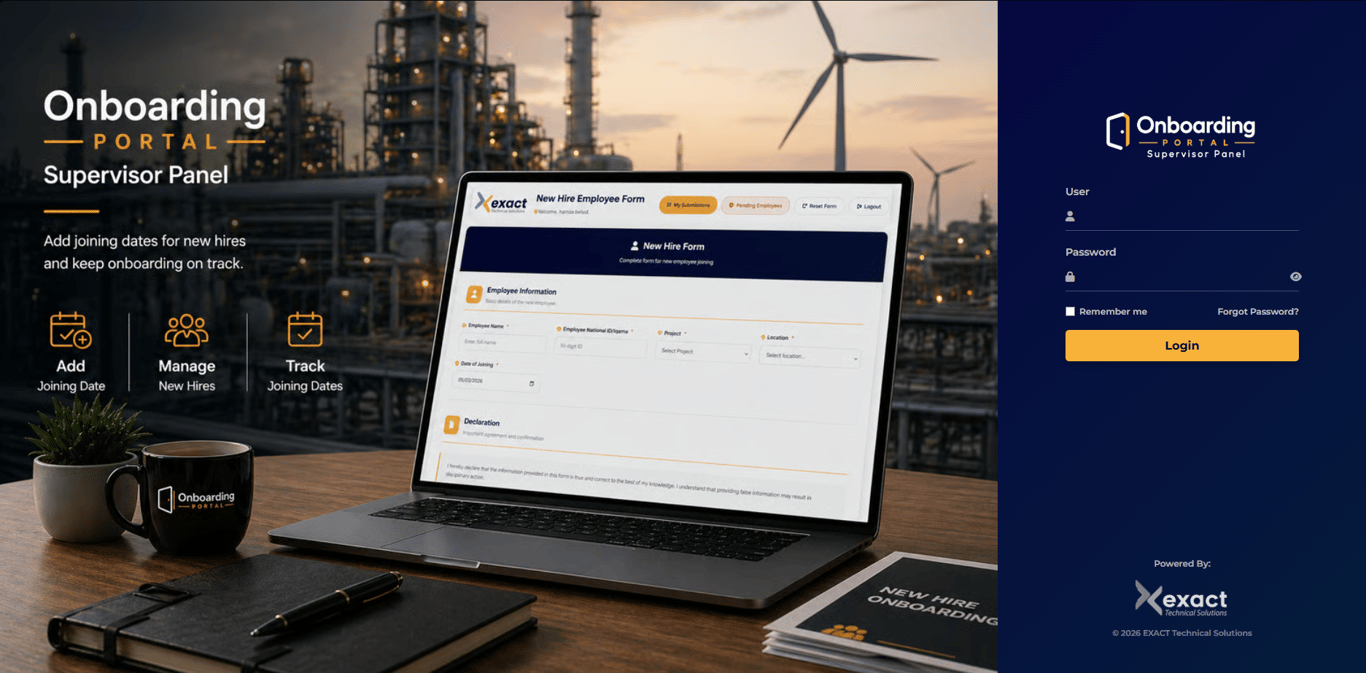Click the "Powered By:" text

coord(1182,564)
